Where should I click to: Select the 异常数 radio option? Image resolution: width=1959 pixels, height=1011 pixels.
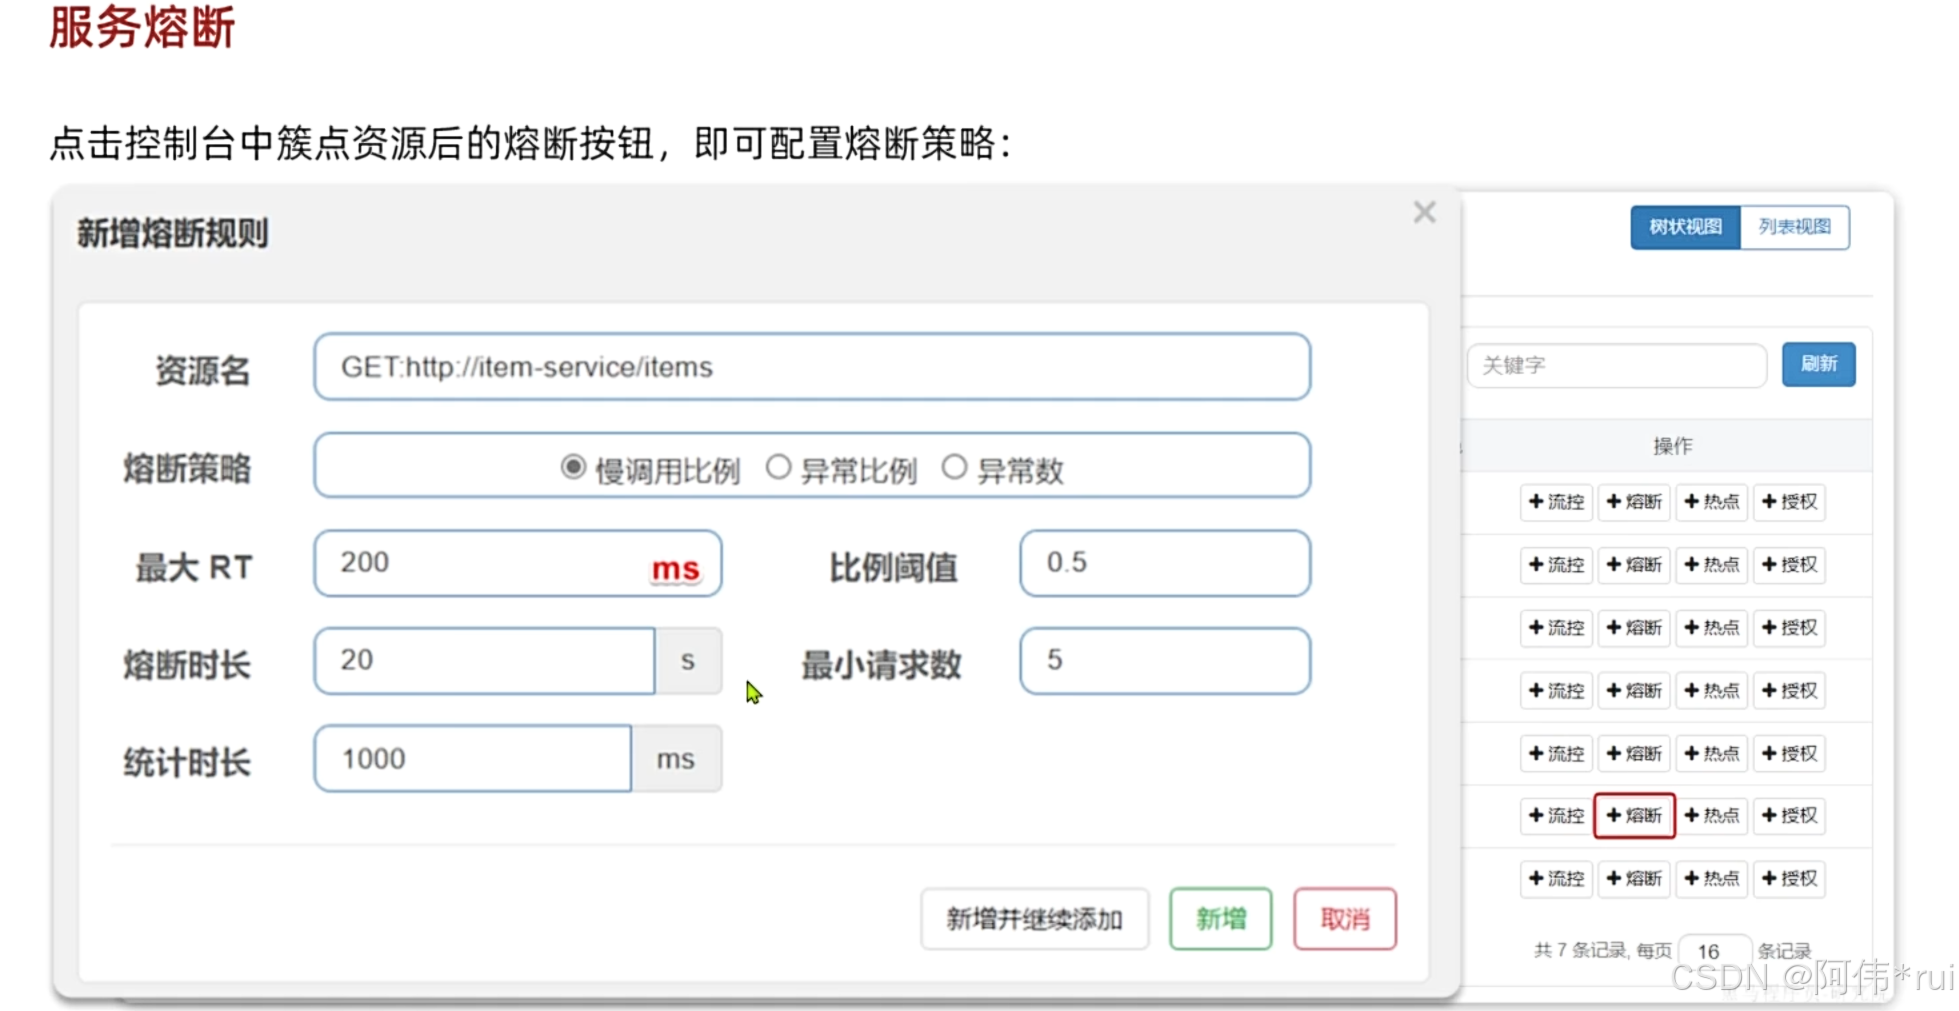coord(954,467)
